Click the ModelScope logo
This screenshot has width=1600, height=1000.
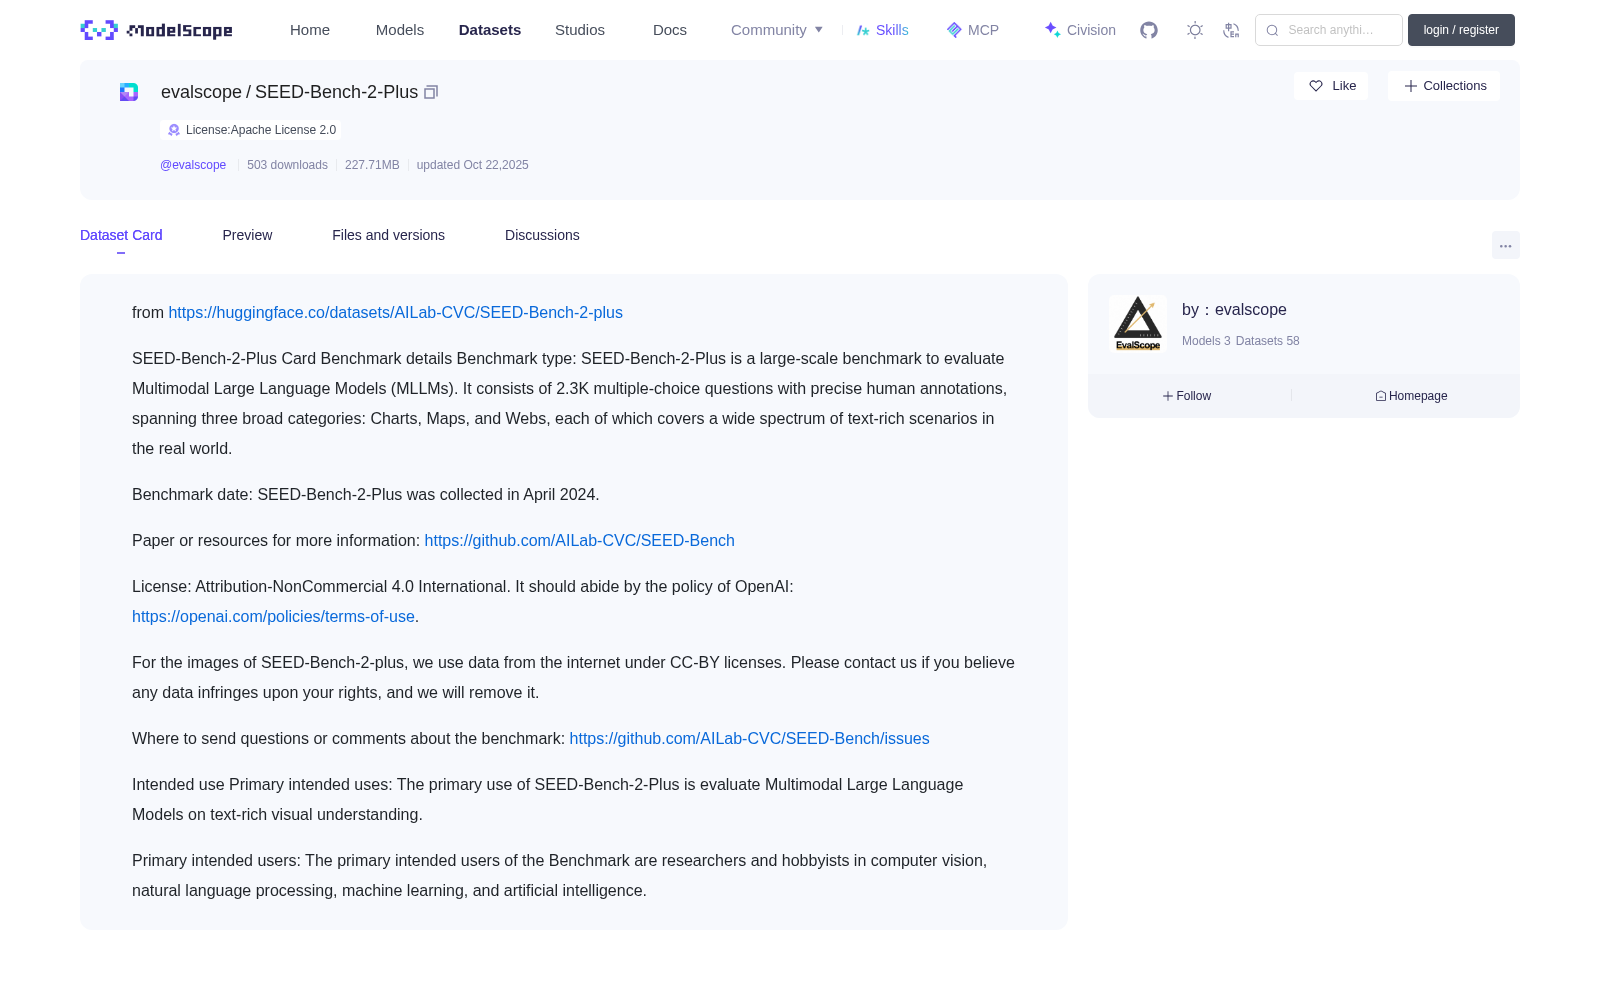pos(156,30)
